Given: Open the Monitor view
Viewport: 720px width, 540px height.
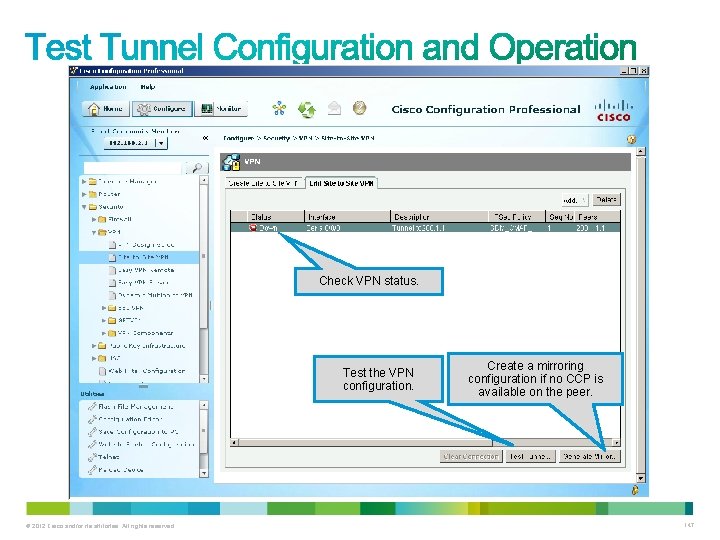Looking at the screenshot, I should (x=221, y=109).
